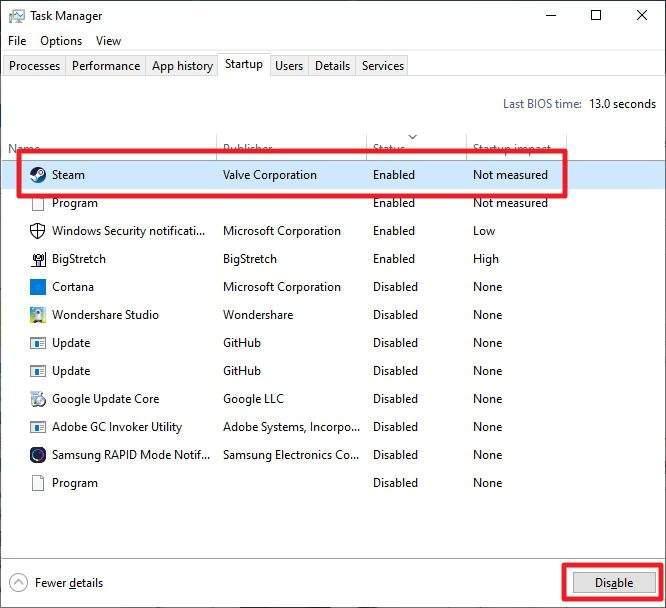Open the View menu
This screenshot has width=666, height=608.
pos(108,41)
